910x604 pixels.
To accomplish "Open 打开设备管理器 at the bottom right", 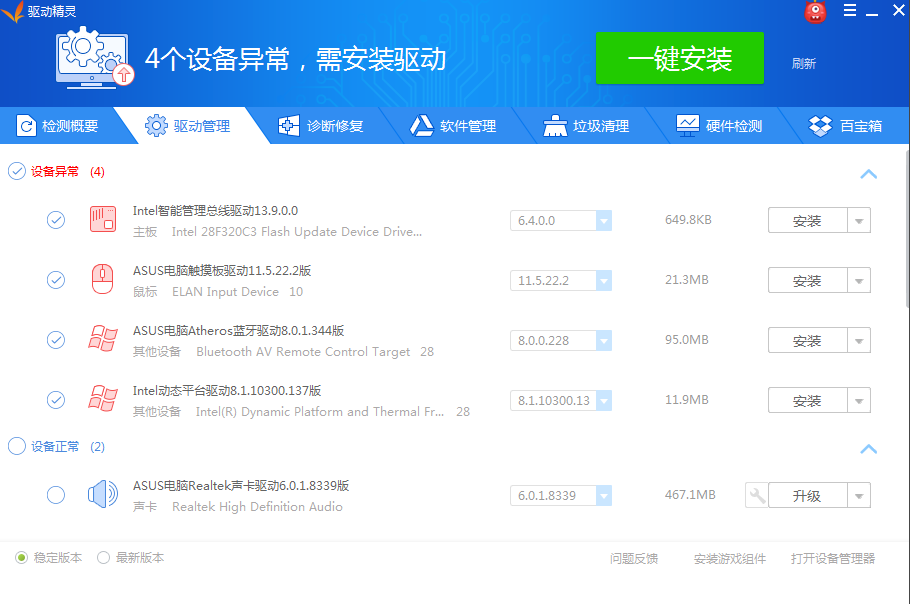I will tap(833, 559).
